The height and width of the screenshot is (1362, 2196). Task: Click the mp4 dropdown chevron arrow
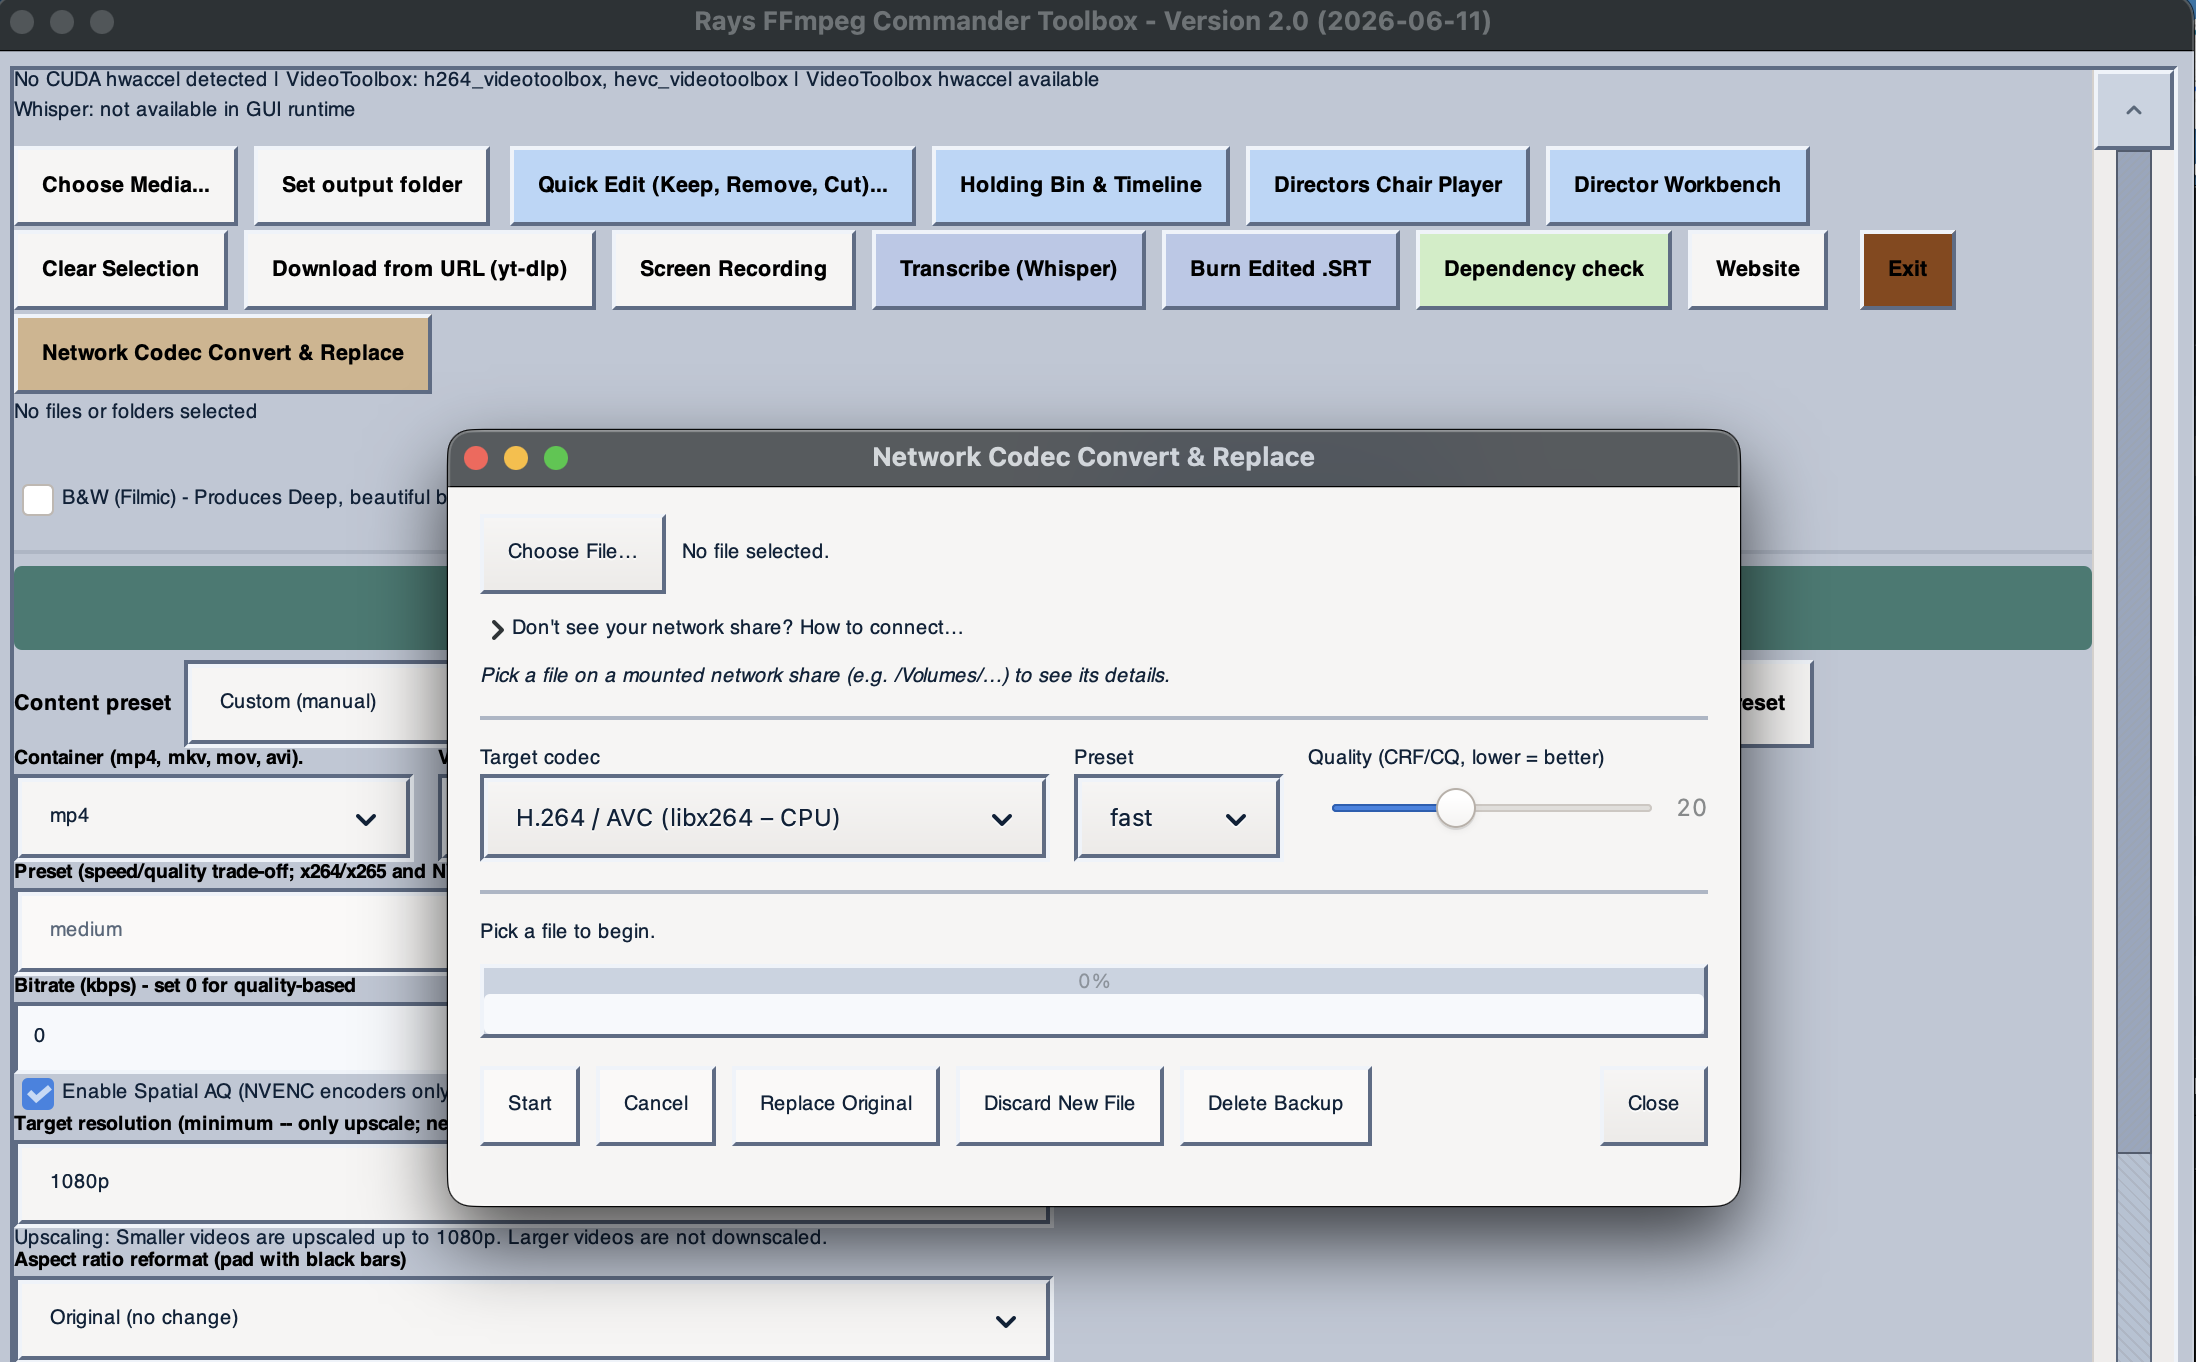coord(366,820)
